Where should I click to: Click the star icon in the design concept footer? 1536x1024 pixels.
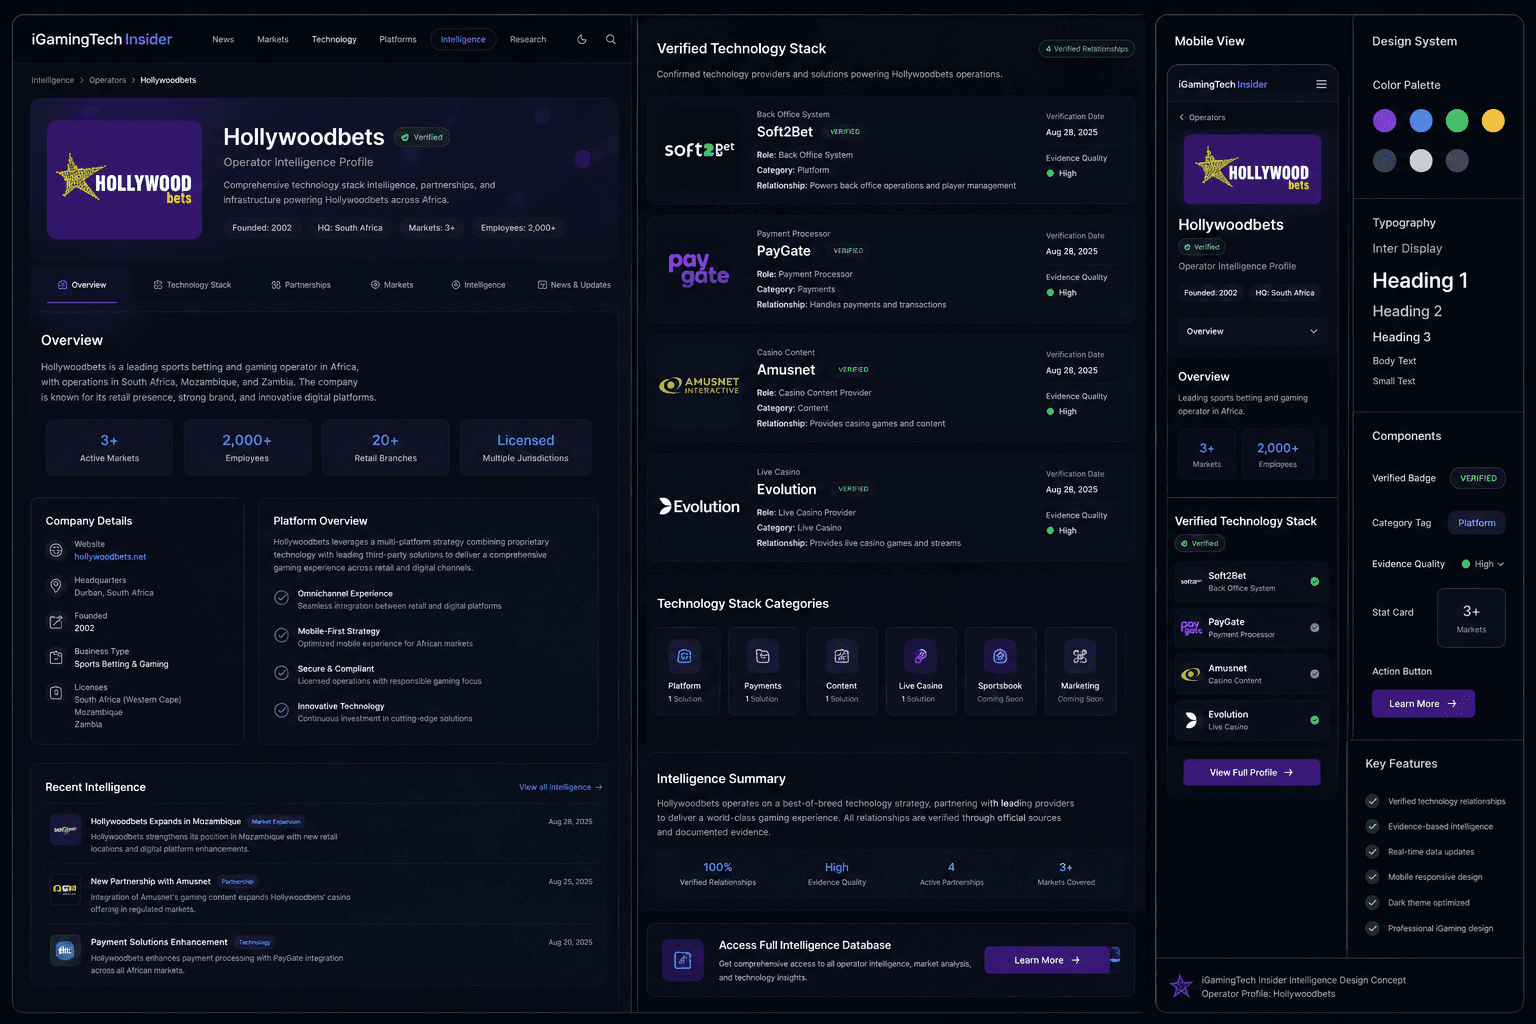(x=1181, y=987)
